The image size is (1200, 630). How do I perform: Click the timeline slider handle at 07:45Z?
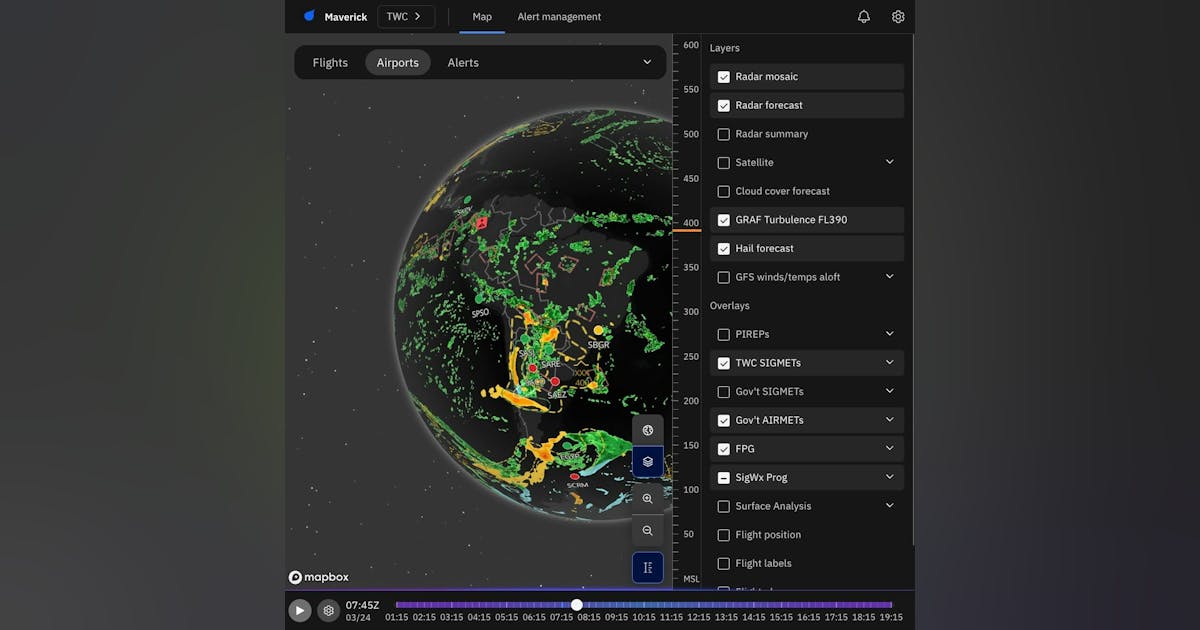click(577, 605)
